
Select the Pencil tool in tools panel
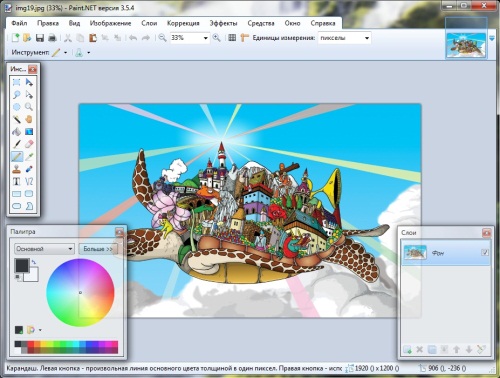(x=17, y=156)
